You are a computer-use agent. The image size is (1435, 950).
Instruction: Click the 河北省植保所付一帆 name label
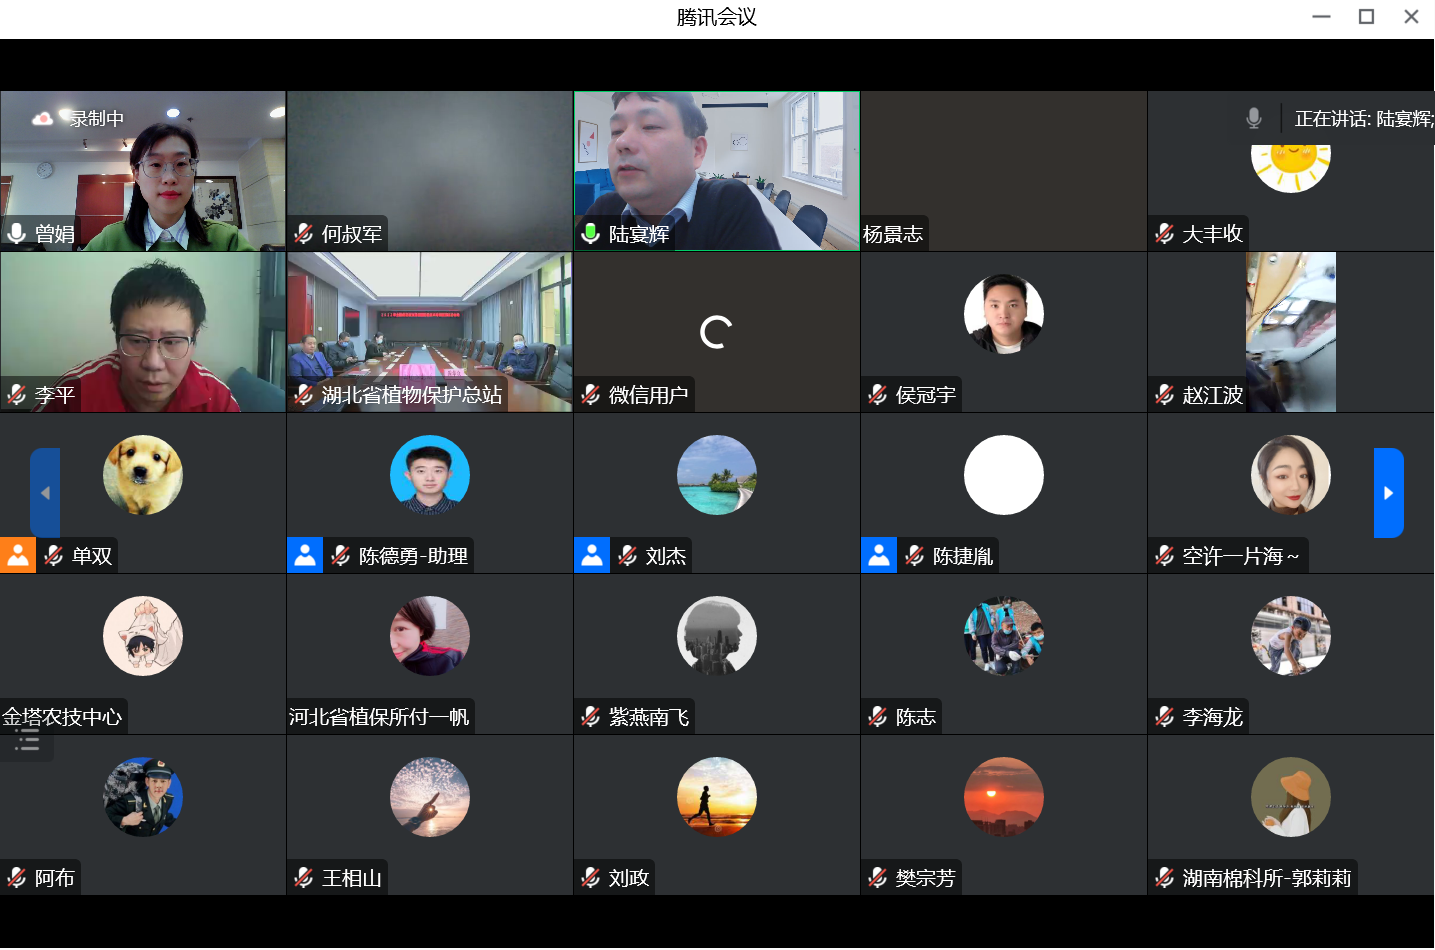tap(379, 717)
